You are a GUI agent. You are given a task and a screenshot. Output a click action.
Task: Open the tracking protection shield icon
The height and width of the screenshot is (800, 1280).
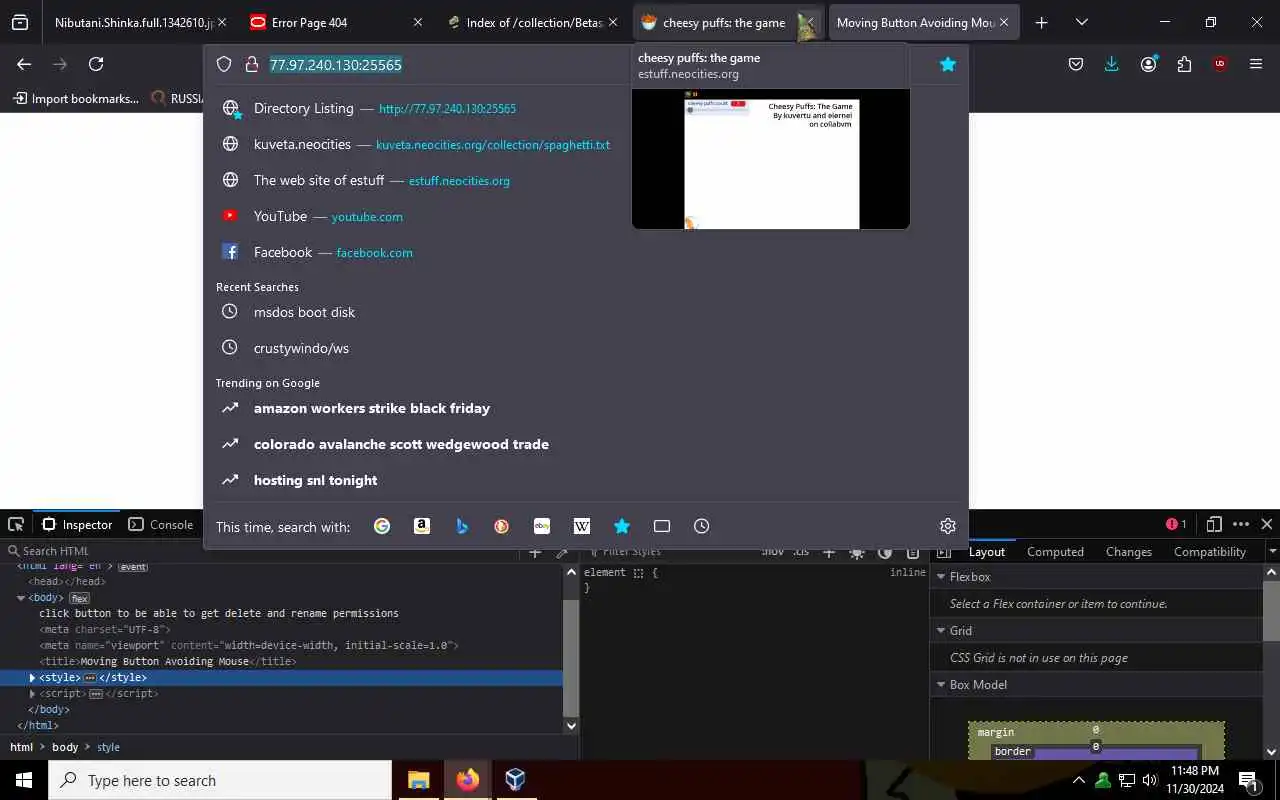click(224, 64)
